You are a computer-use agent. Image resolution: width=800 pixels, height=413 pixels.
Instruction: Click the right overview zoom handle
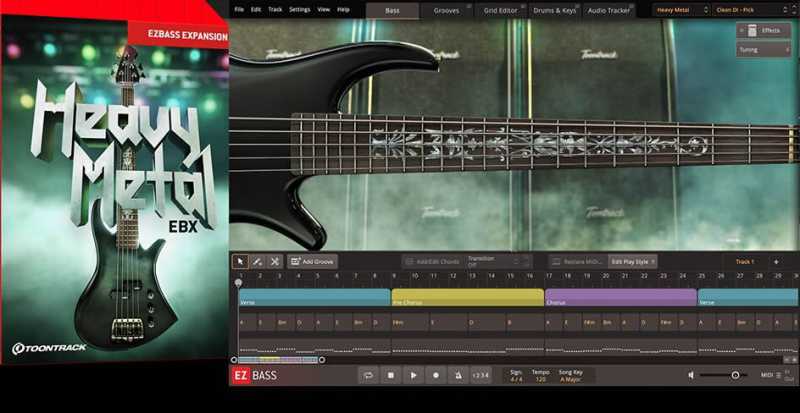click(x=322, y=360)
